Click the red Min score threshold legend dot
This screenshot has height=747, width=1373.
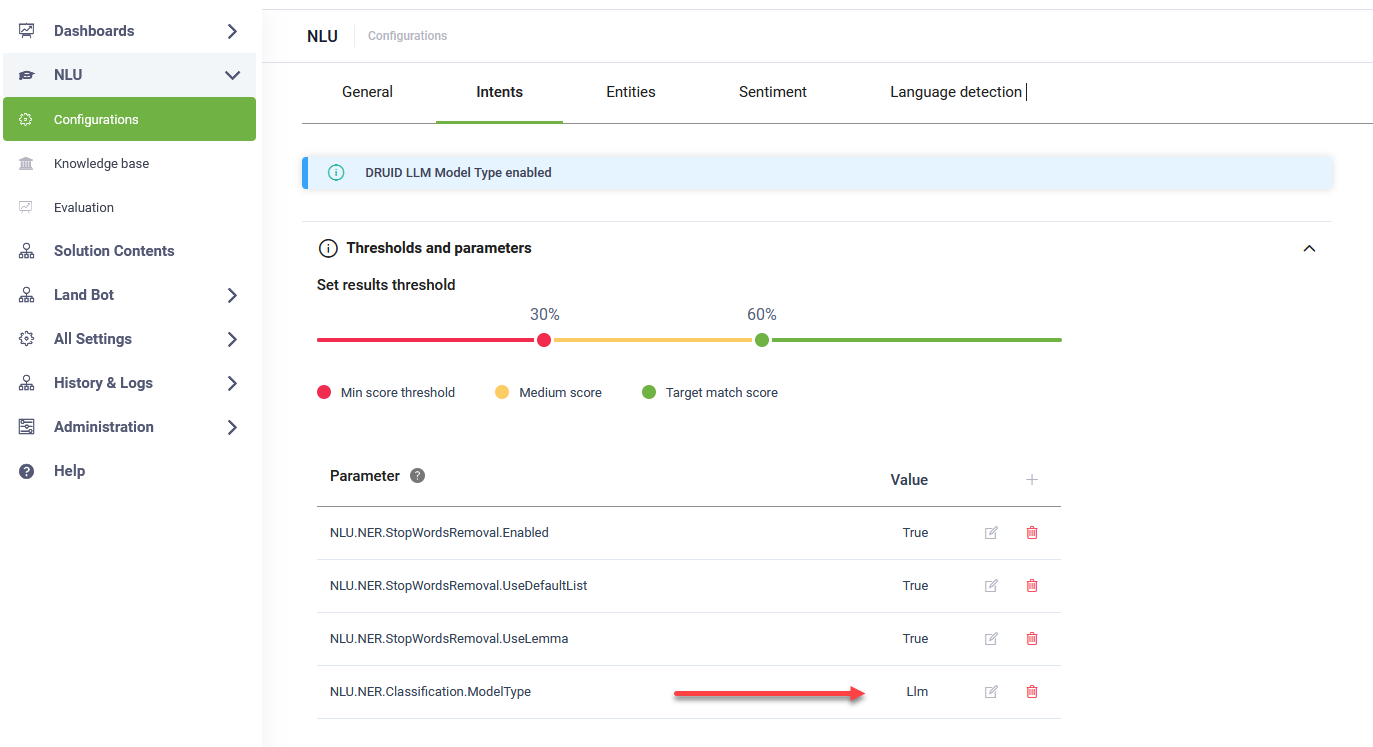324,393
